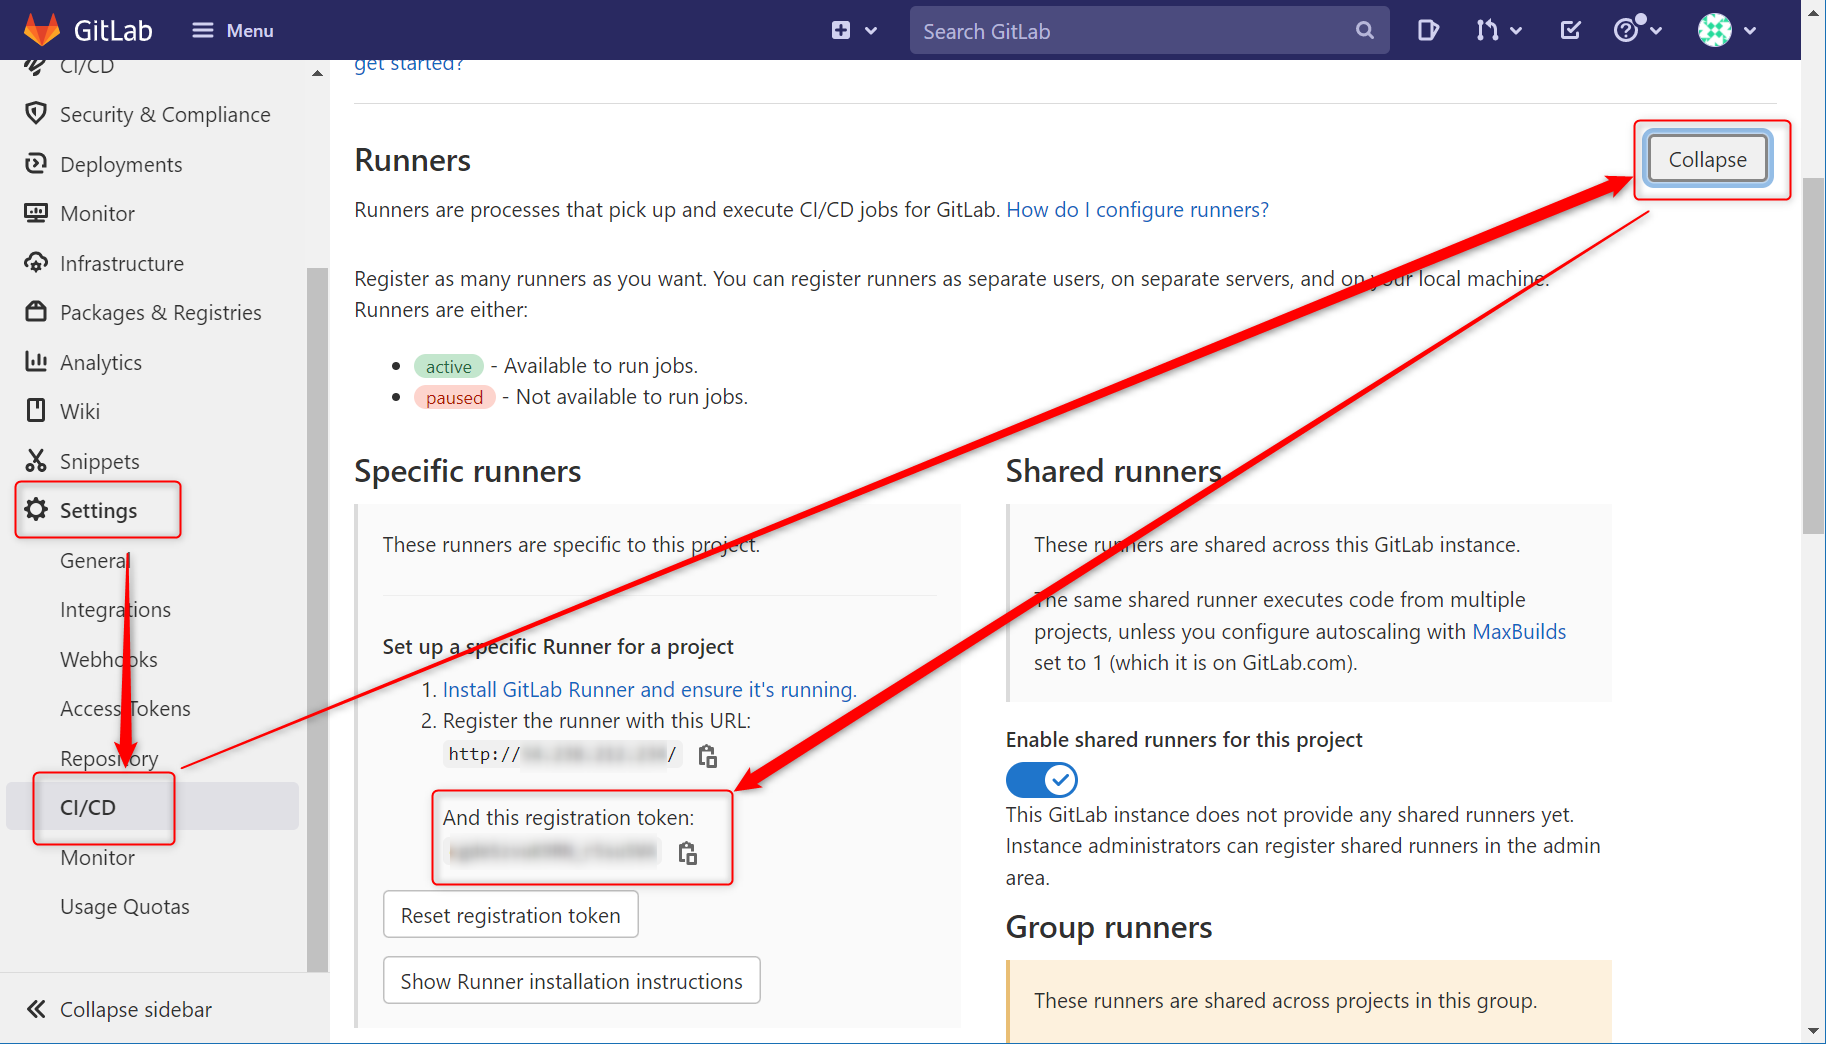Image resolution: width=1826 pixels, height=1044 pixels.
Task: Focus the Search GitLab field
Action: coord(1149,31)
